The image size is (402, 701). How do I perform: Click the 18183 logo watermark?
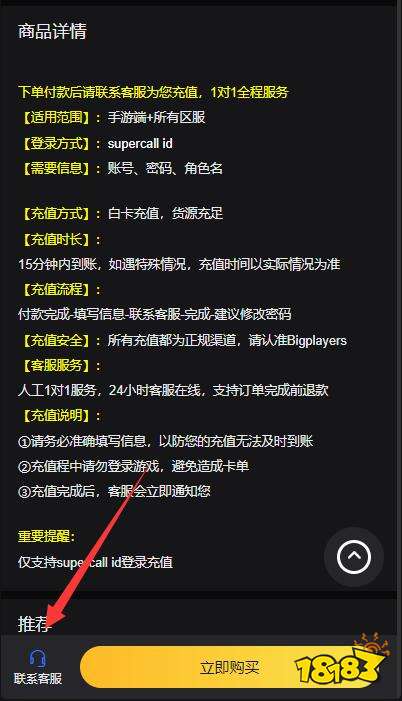point(342,661)
